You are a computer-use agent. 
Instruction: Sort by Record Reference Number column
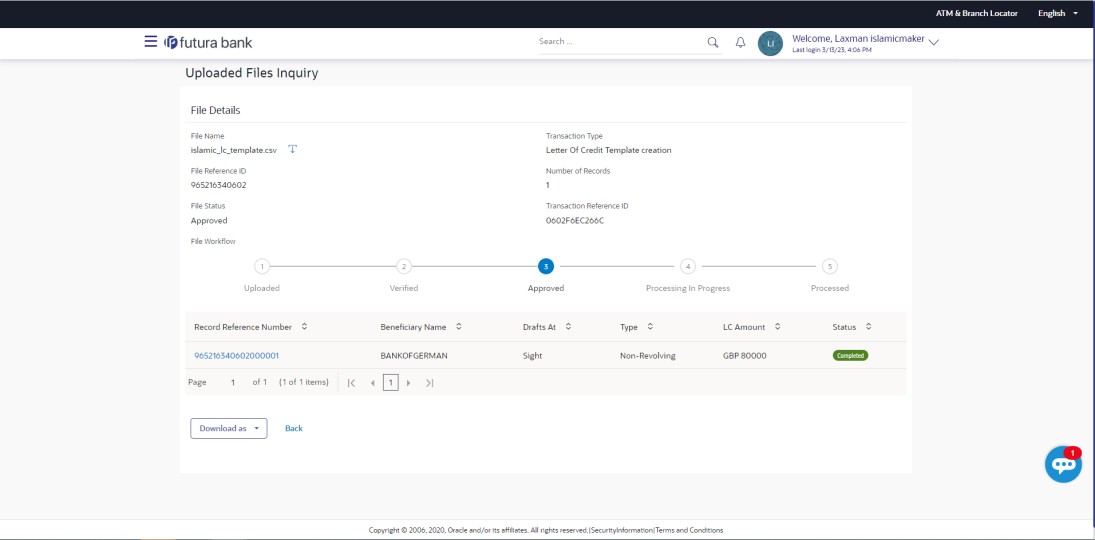(304, 326)
